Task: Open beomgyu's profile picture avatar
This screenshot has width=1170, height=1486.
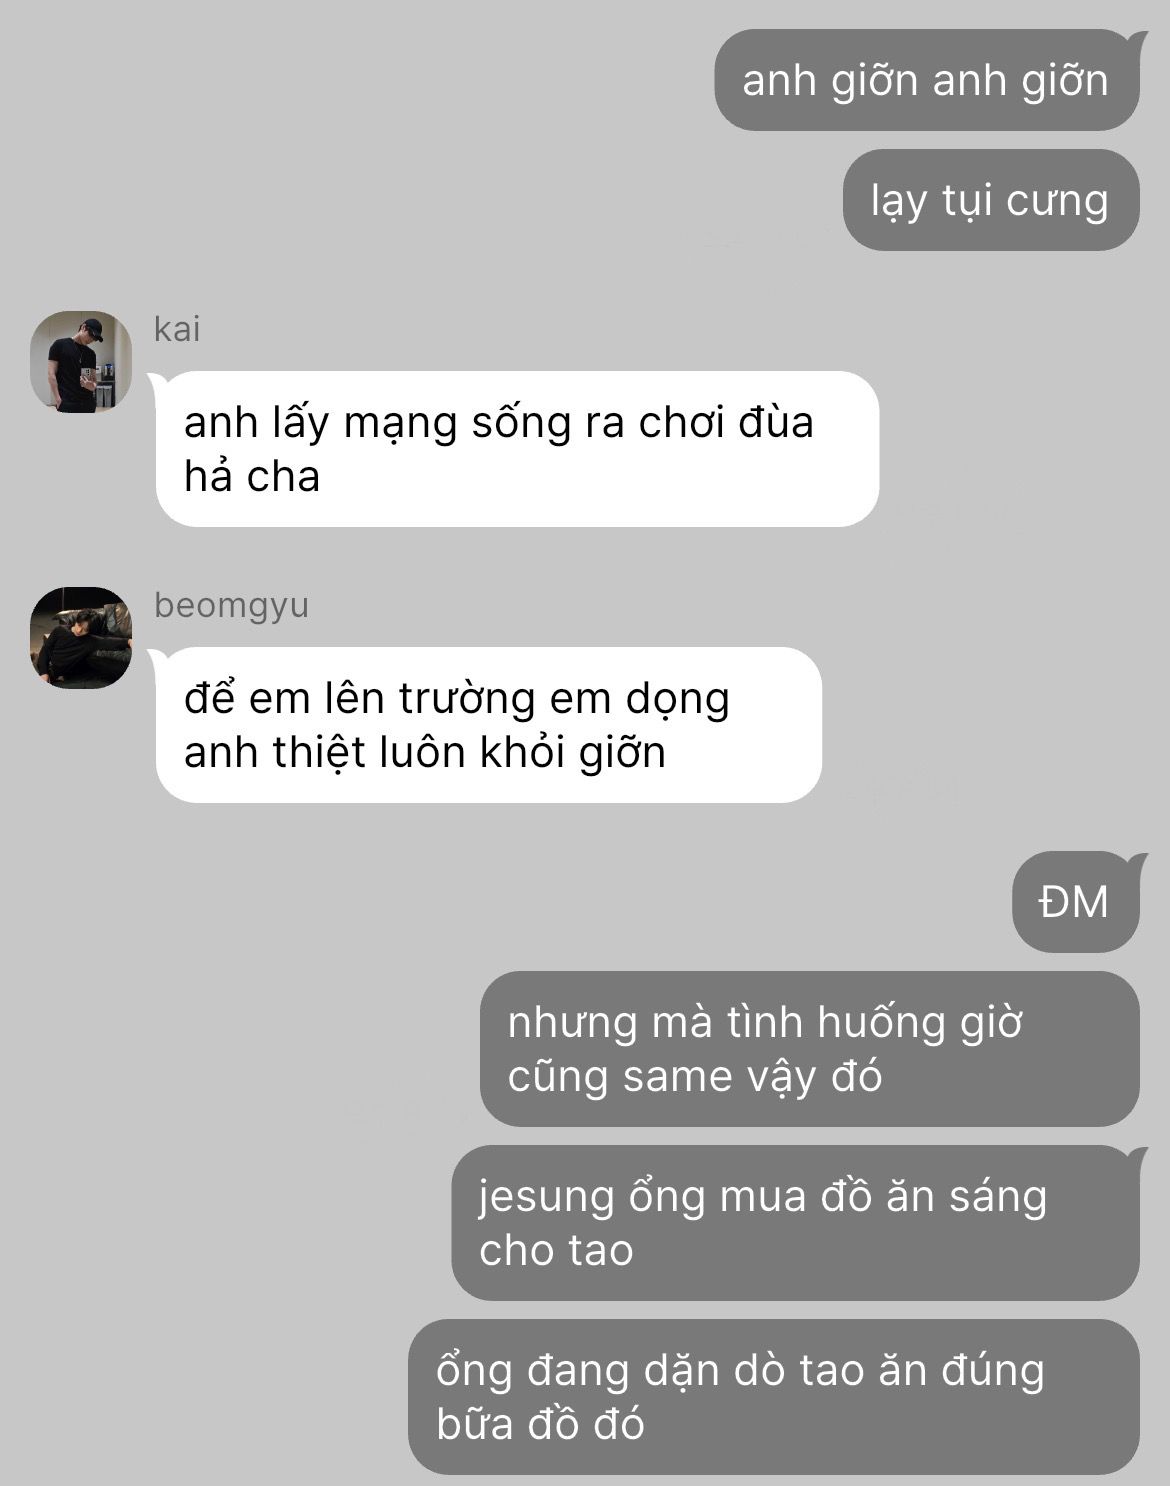Action: tap(81, 637)
